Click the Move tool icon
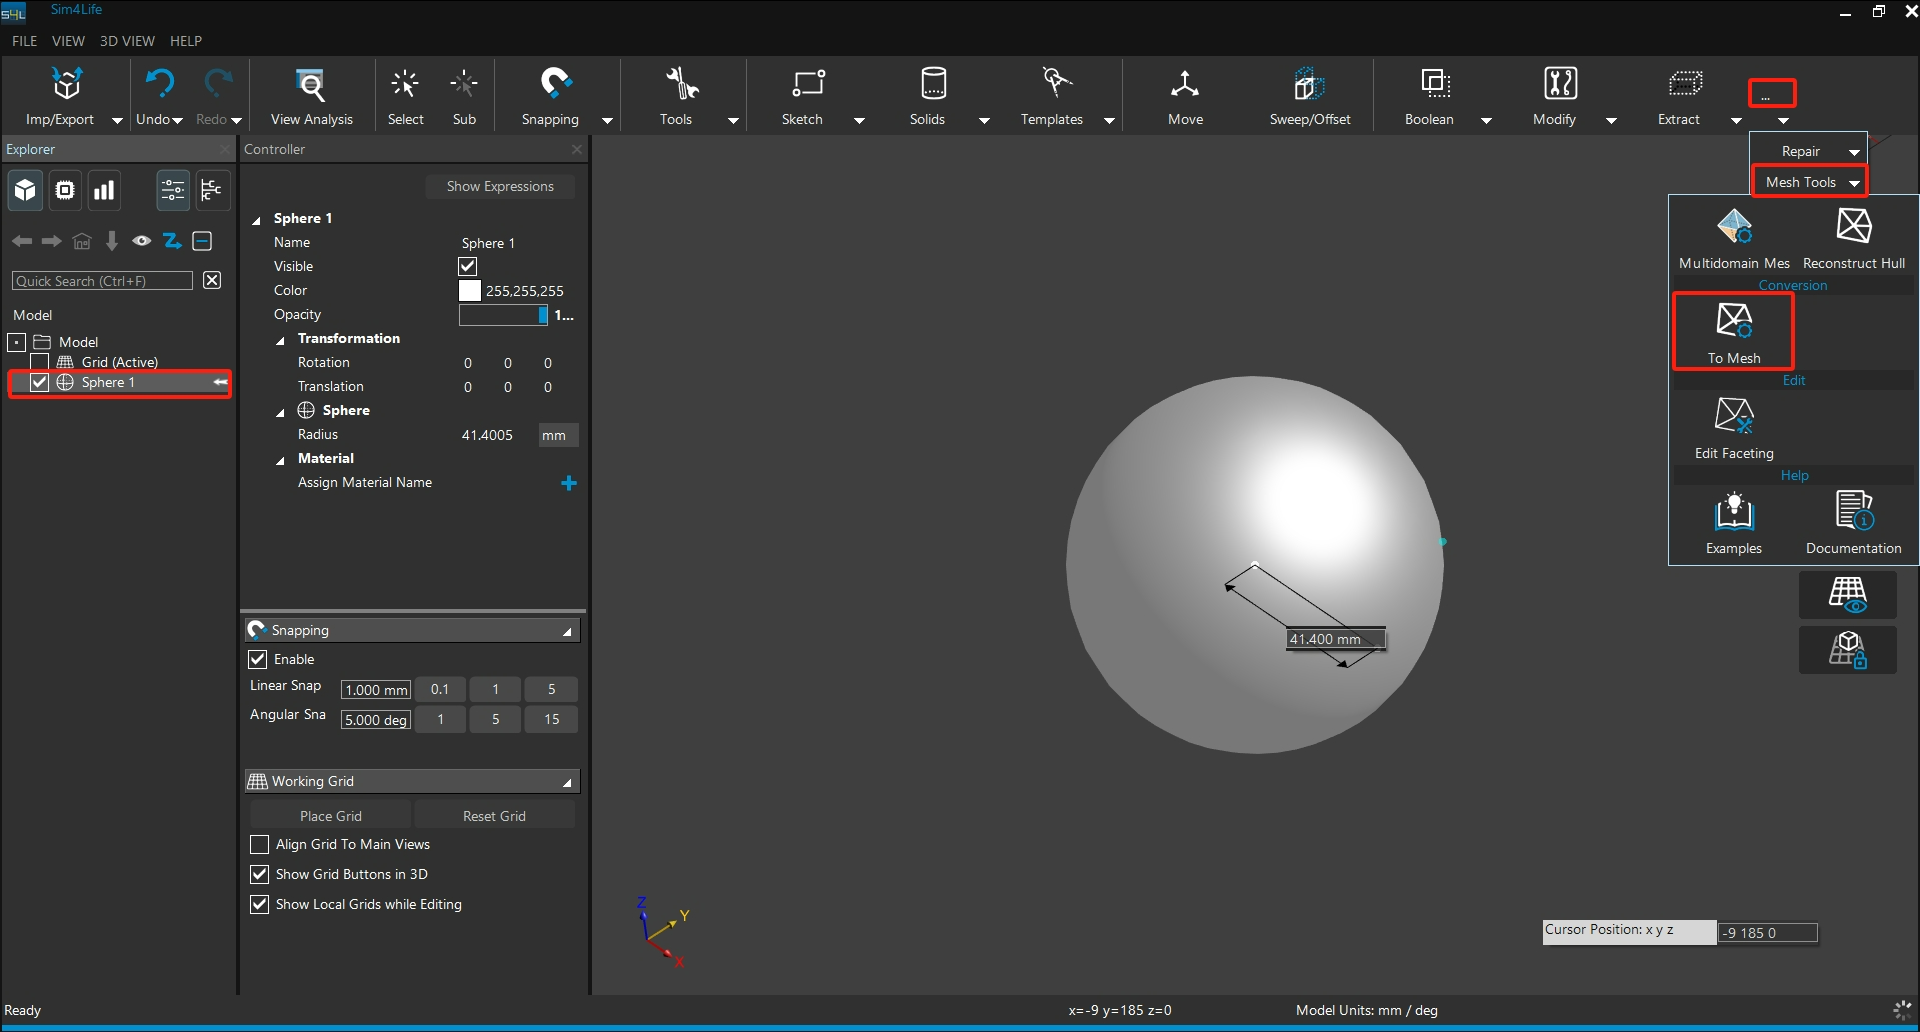 (1185, 86)
